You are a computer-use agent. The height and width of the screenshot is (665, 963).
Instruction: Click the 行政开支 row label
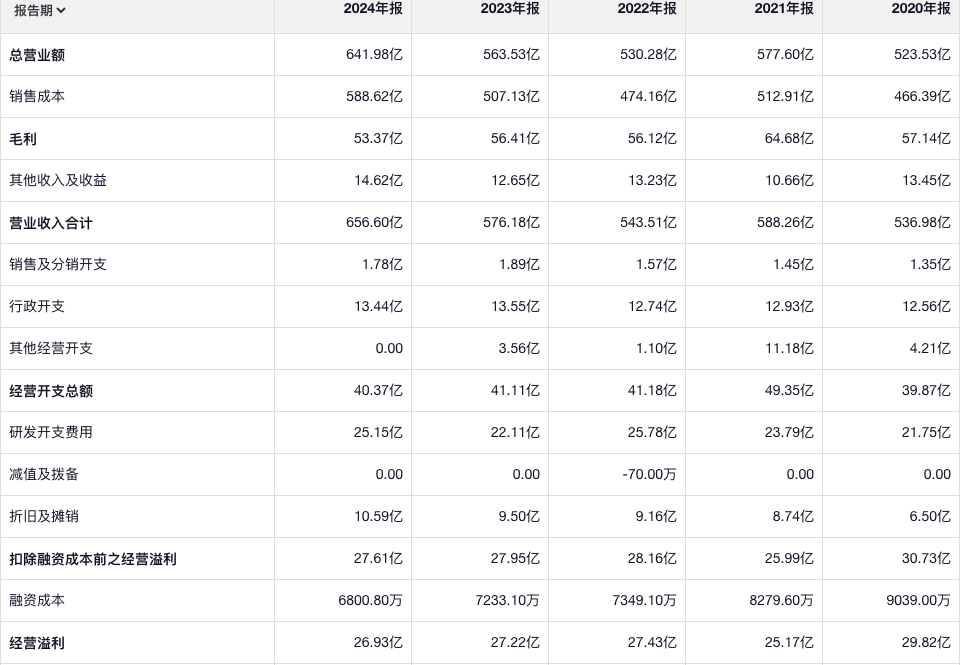37,307
